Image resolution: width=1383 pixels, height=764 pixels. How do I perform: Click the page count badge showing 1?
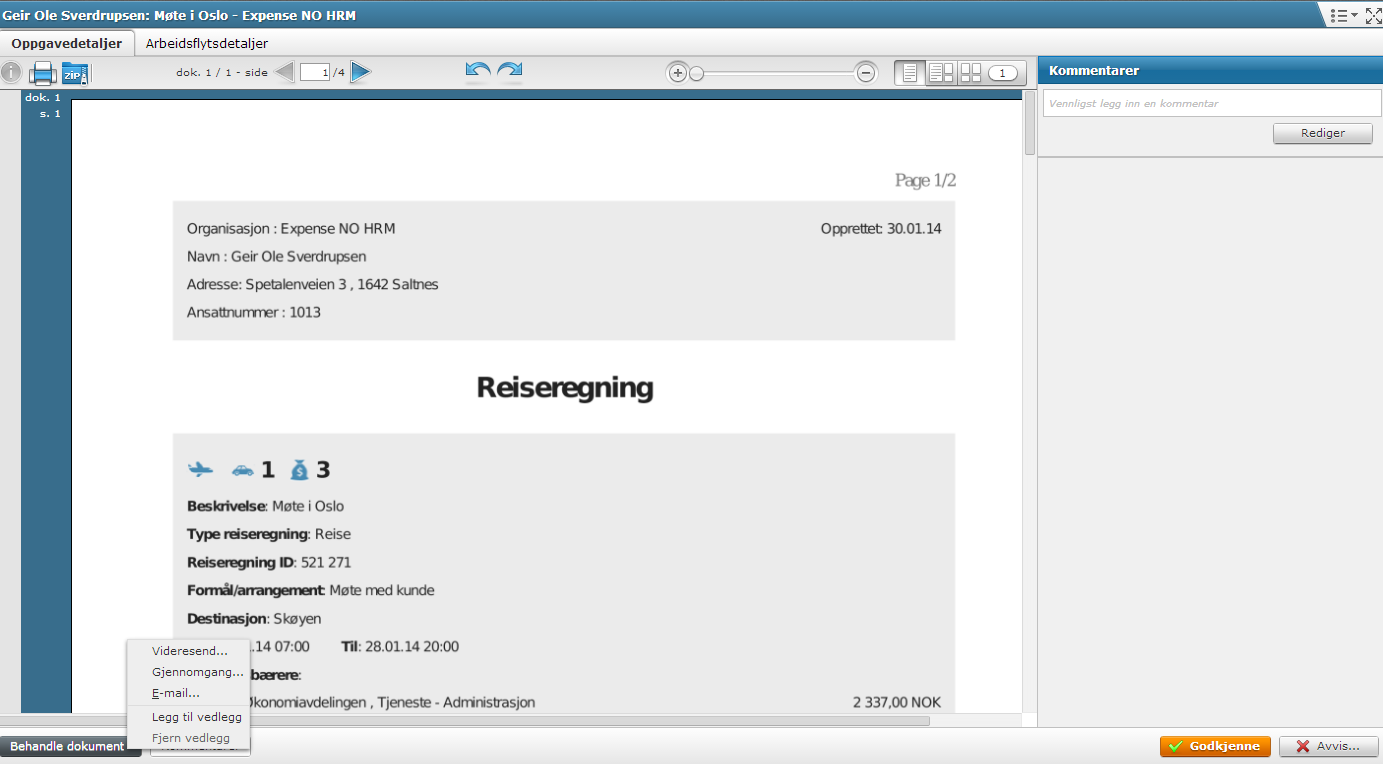coord(1003,73)
